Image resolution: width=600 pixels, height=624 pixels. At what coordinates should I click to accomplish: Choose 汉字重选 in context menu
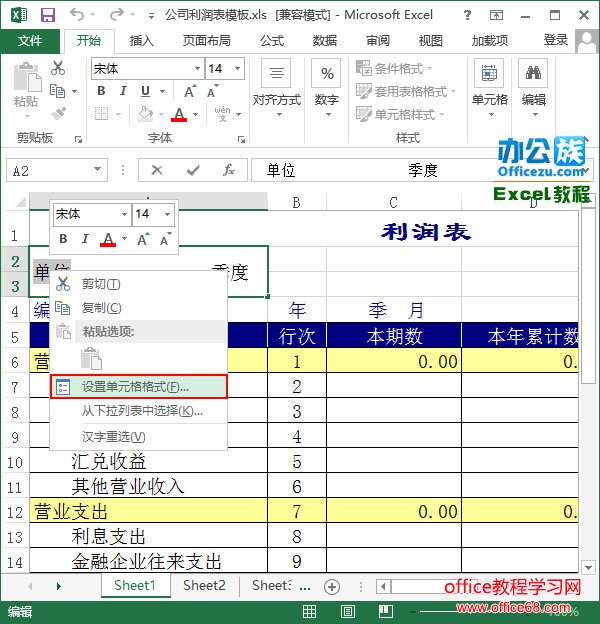tap(138, 437)
